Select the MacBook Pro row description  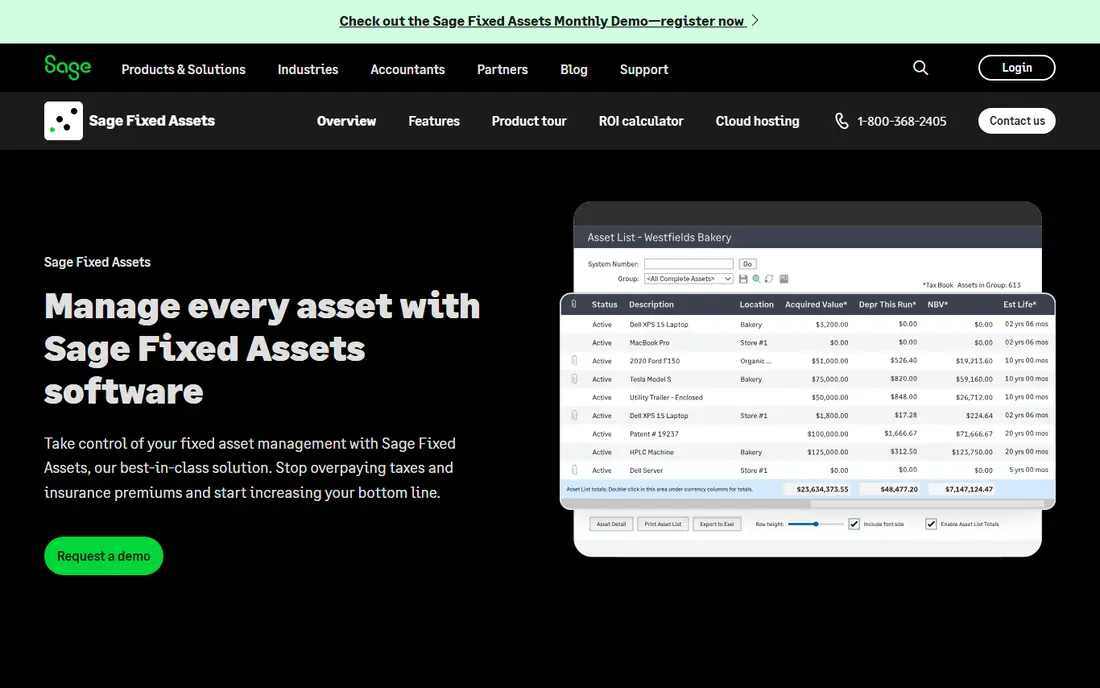[x=650, y=343]
